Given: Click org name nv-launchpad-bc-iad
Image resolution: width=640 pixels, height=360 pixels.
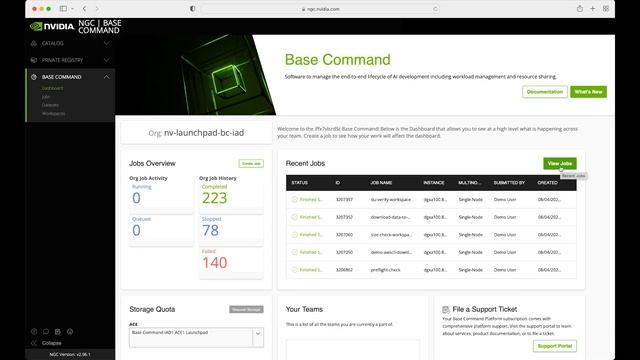Looking at the screenshot, I should point(204,133).
